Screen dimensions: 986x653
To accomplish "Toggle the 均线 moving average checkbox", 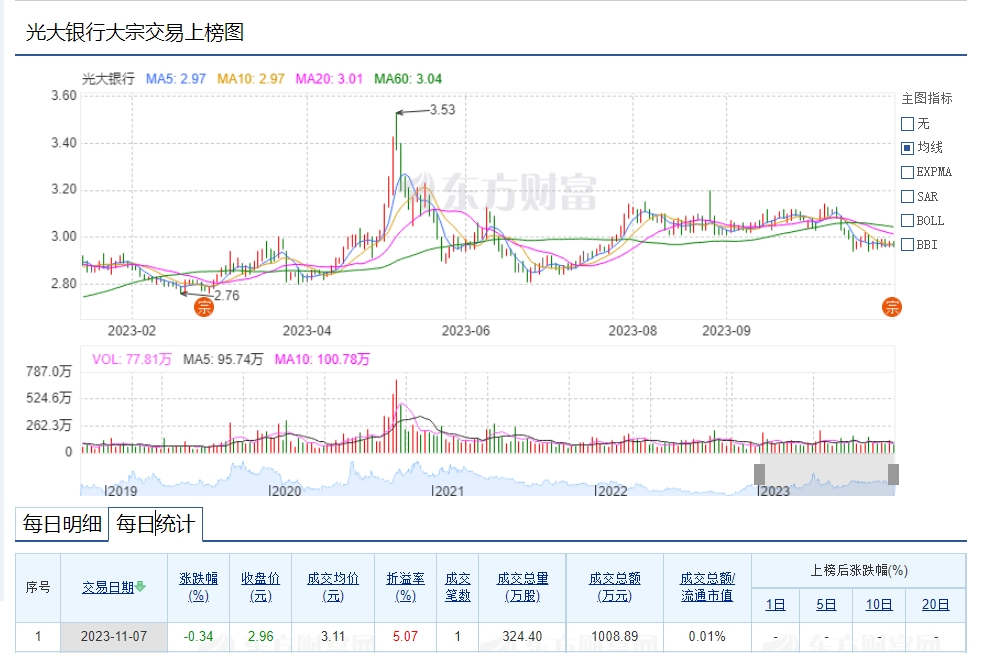I will tap(907, 148).
